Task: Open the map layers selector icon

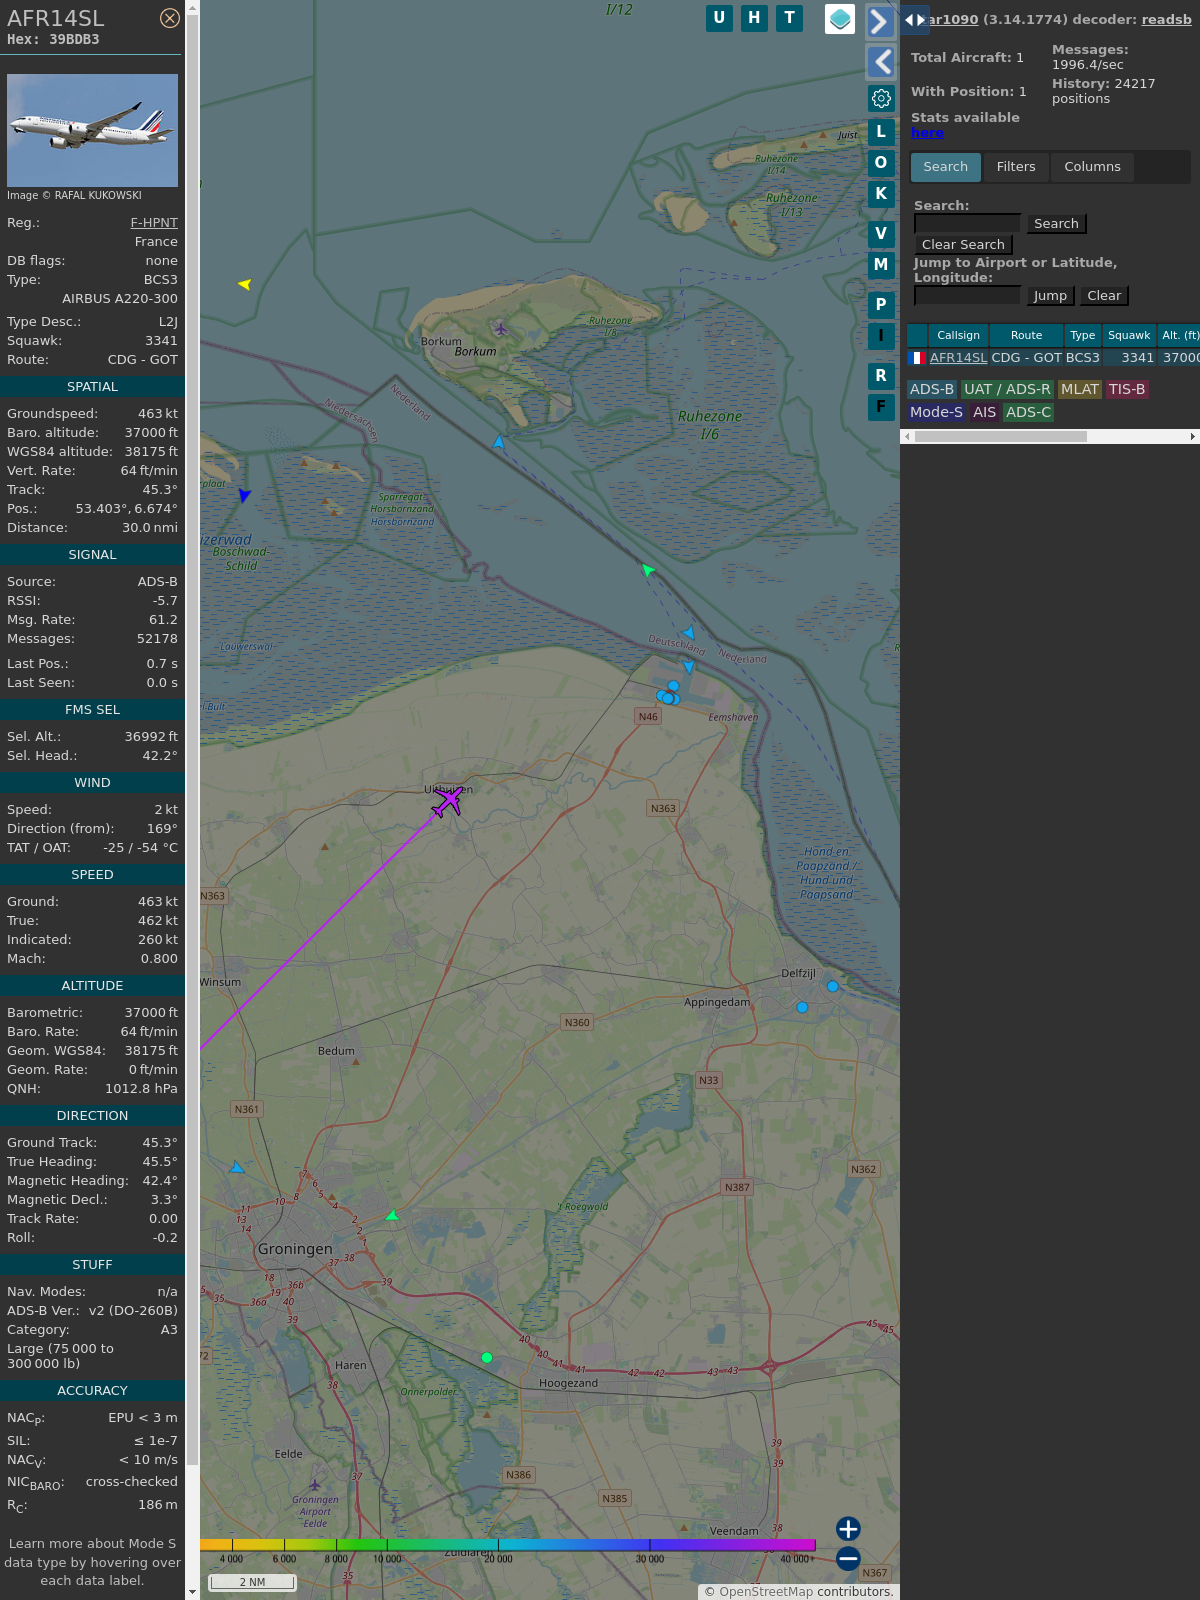Action: [840, 19]
